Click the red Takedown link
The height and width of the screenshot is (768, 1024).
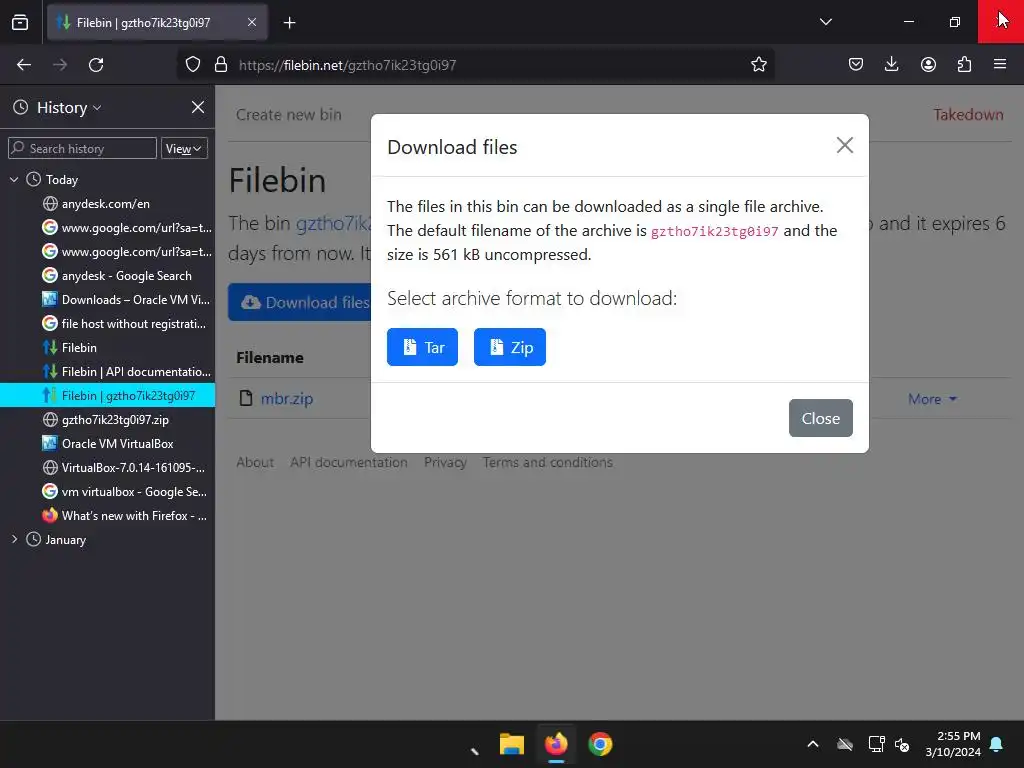tap(968, 114)
